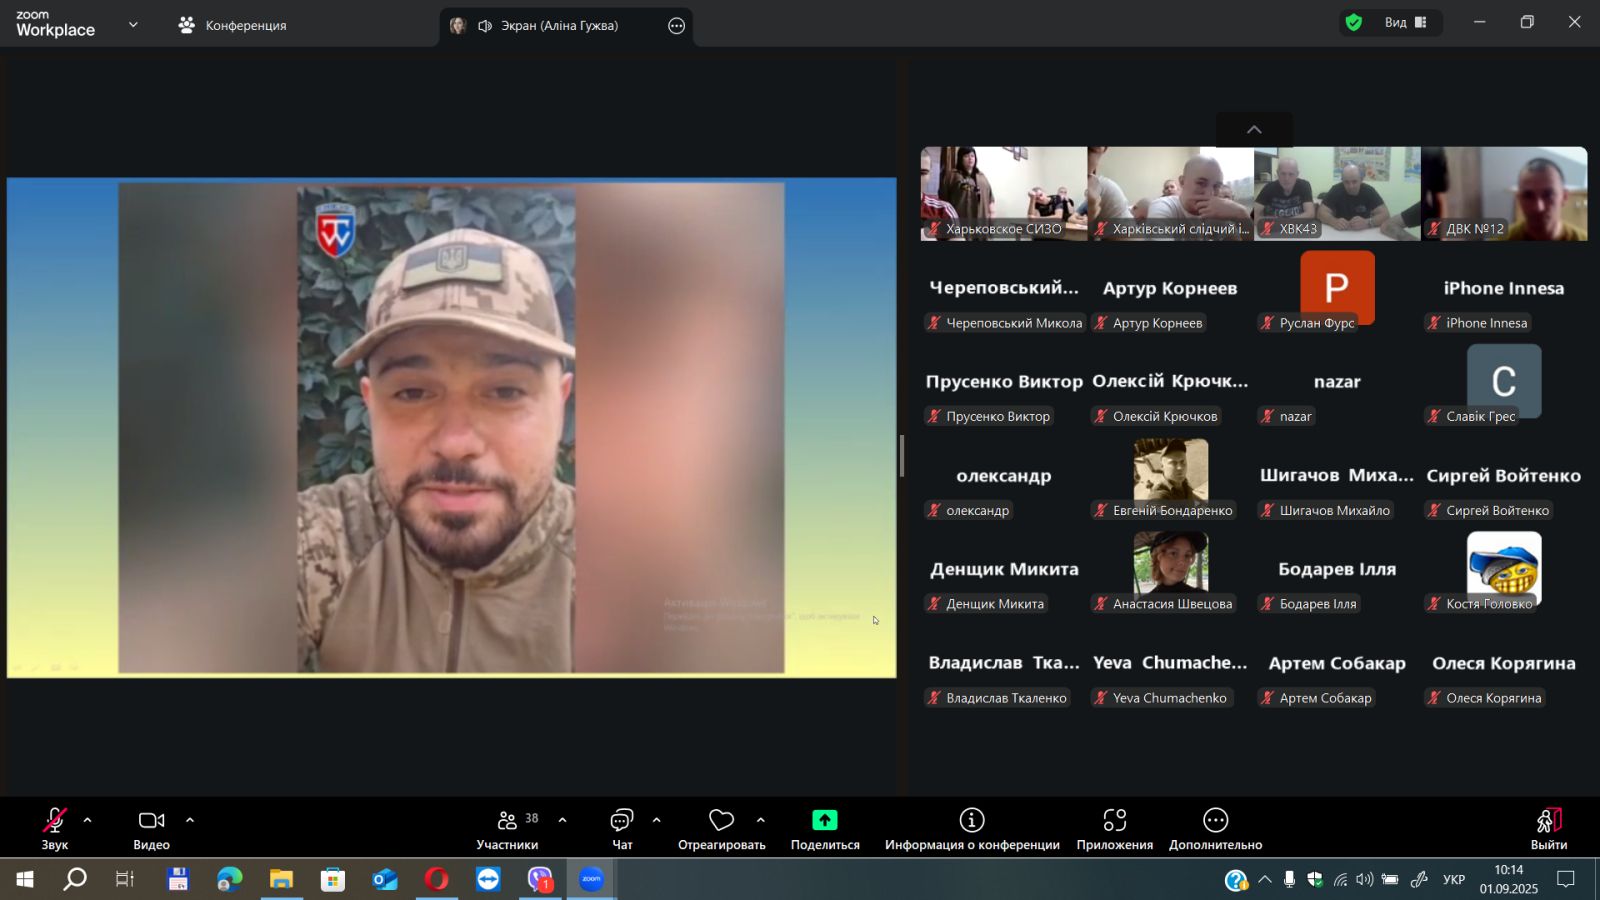Screen dimensions: 1600x900
Task: Open the More options ellipsis in toolbar
Action: coord(1215,821)
